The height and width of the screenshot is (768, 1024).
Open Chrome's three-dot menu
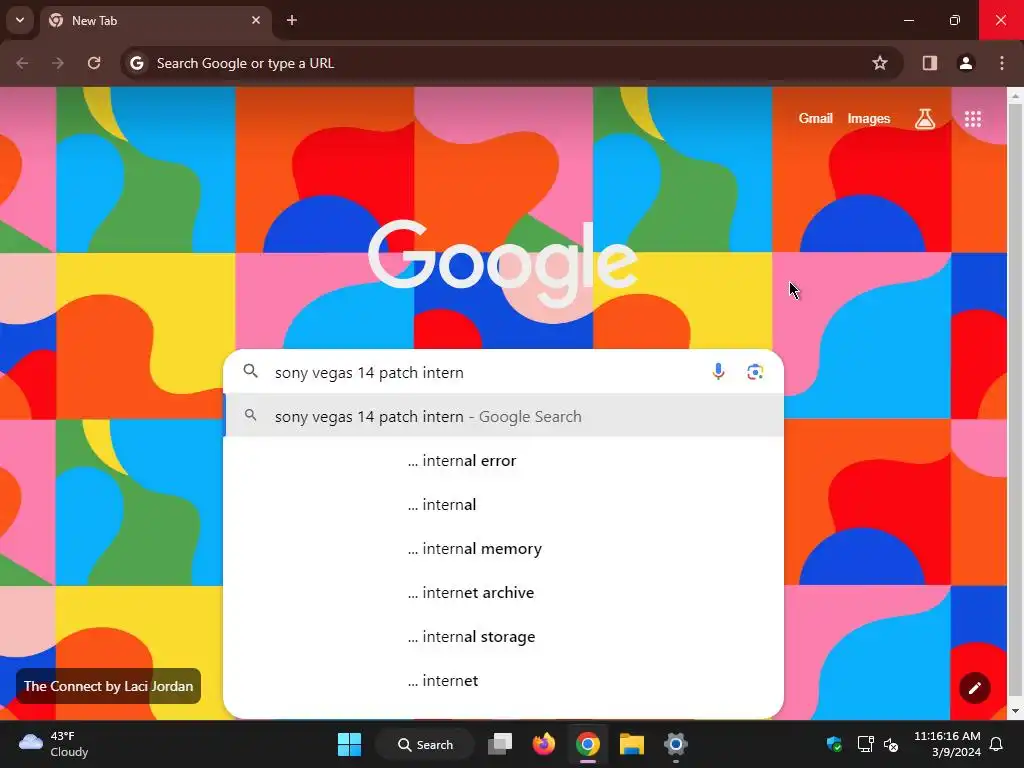[1002, 63]
